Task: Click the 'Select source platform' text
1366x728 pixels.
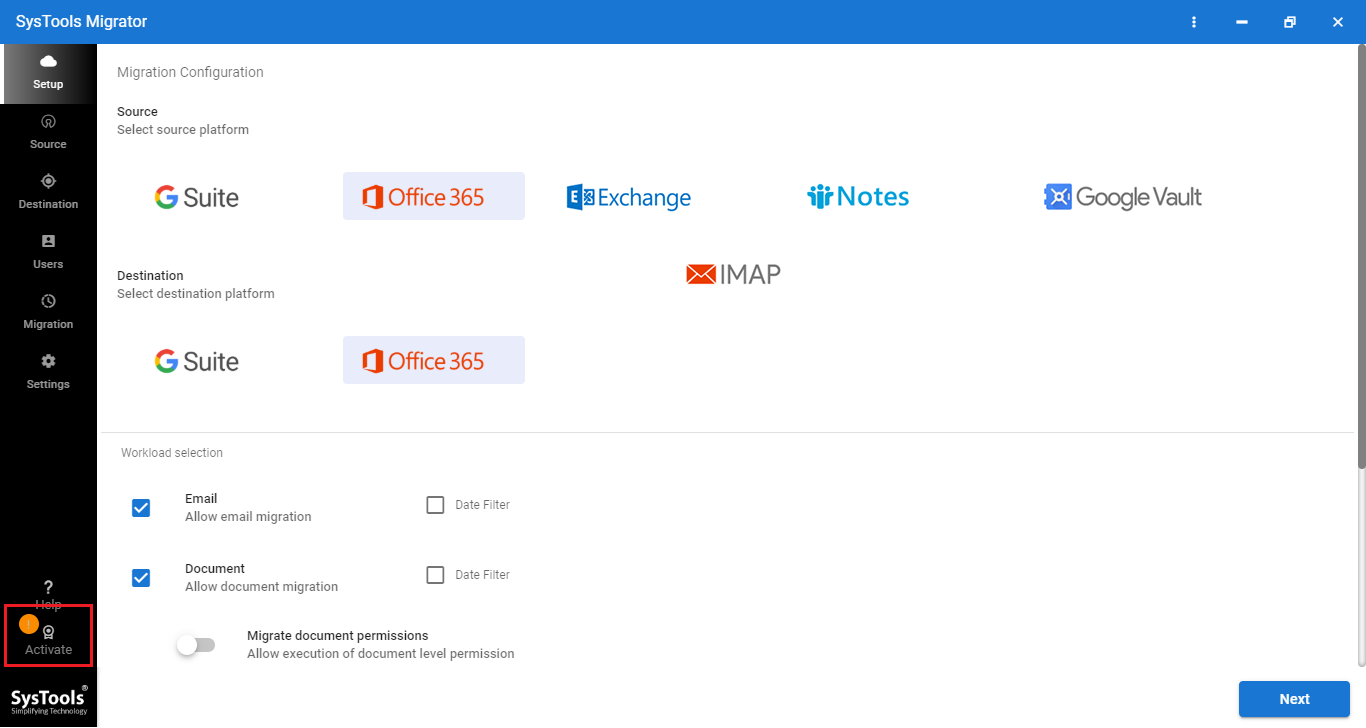Action: point(183,130)
